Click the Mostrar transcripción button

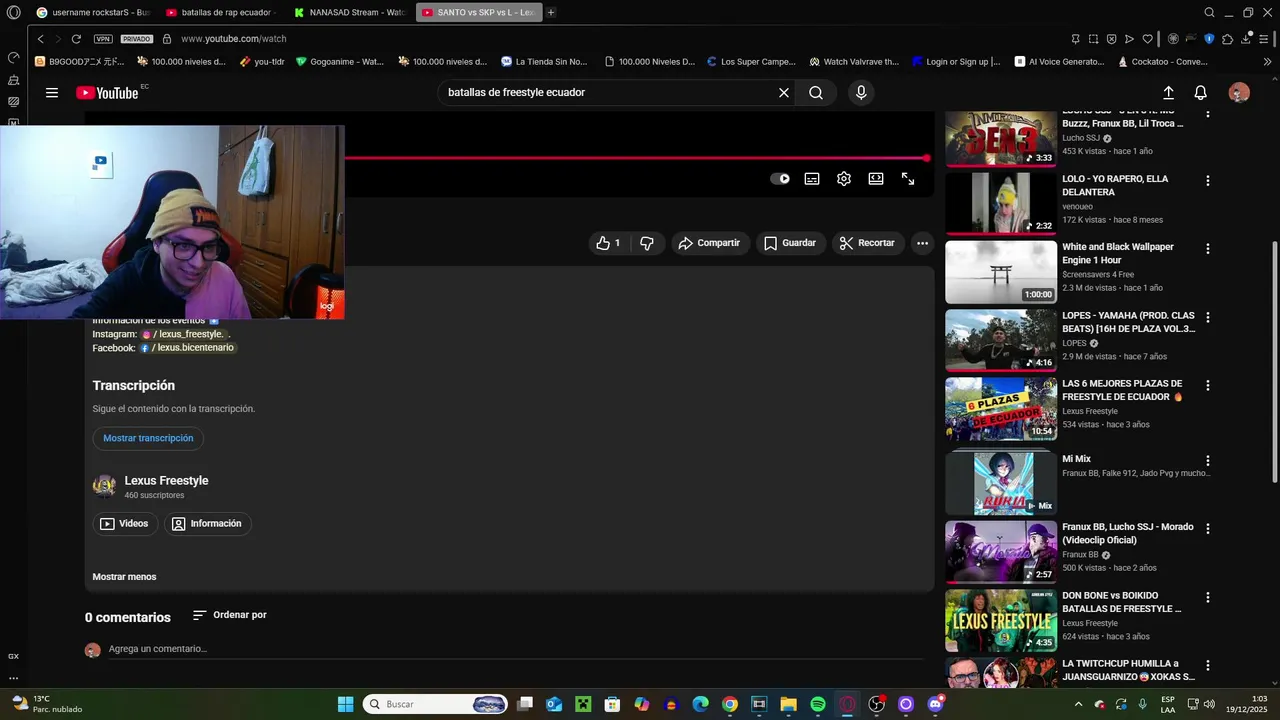tap(148, 438)
